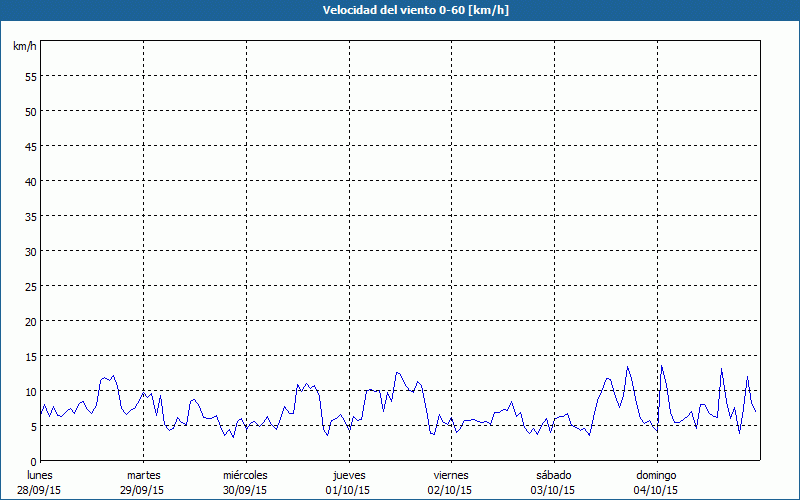Click the "km/h" unit label on the axis
800x500 pixels.
[25, 46]
